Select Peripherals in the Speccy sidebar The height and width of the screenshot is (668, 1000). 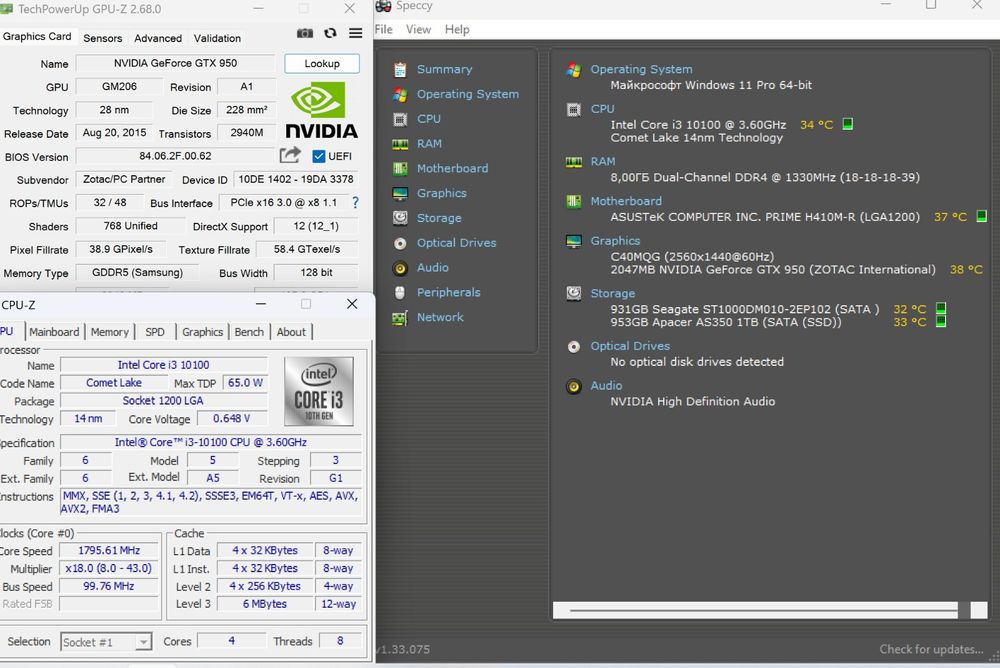click(x=448, y=292)
